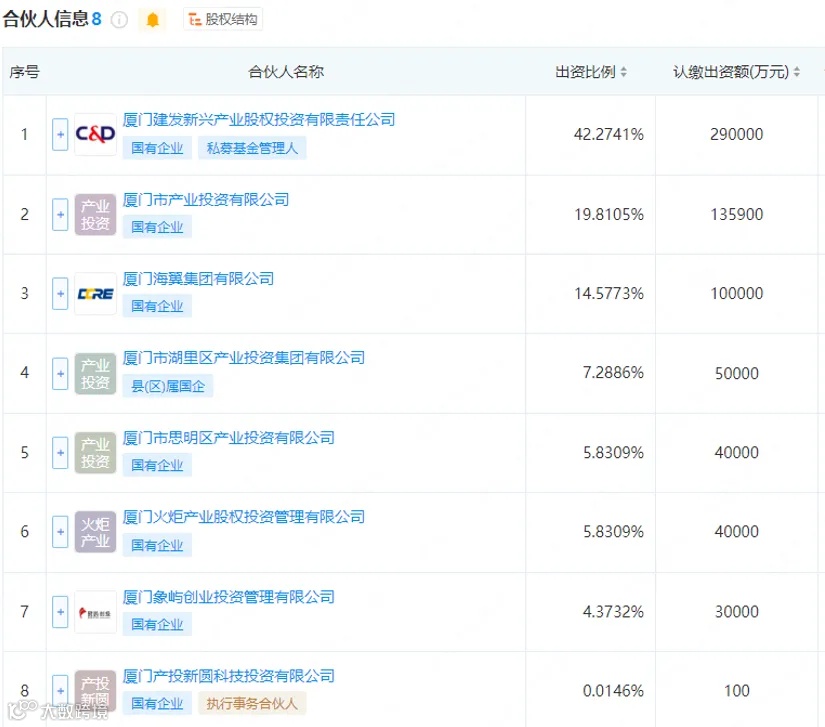Click 国有企业 tag under 厦门象屿创业投资
This screenshot has height=727, width=825.
[x=157, y=625]
